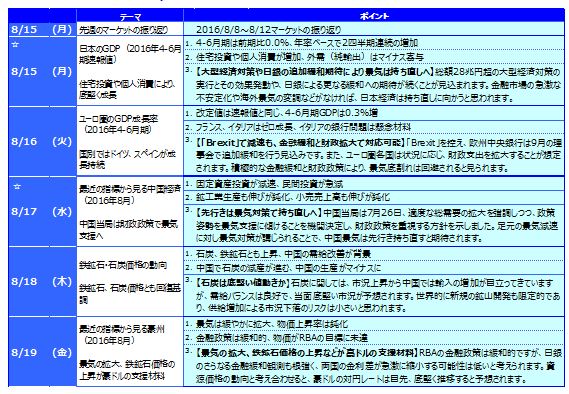Image resolution: width=569 pixels, height=394 pixels.
Task: Open the 日本のGDP (2016年4-6月期速報値) theme
Action: coord(130,54)
